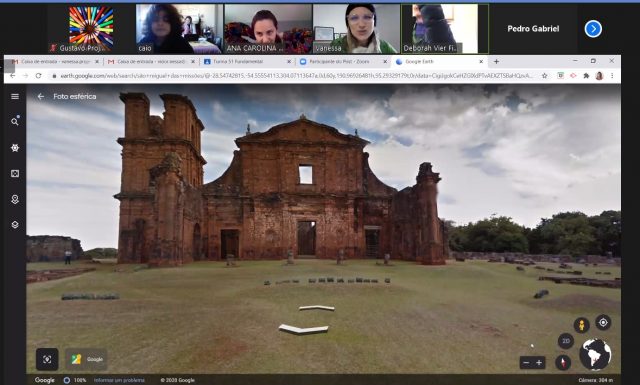Open the Chrome profile avatar
This screenshot has width=640, height=385.
pos(599,76)
